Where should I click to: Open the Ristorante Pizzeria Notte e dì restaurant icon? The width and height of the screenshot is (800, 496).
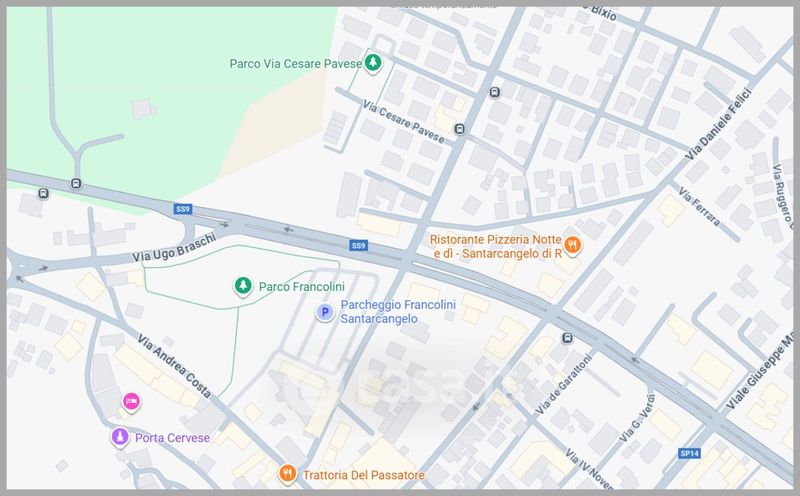pos(572,245)
